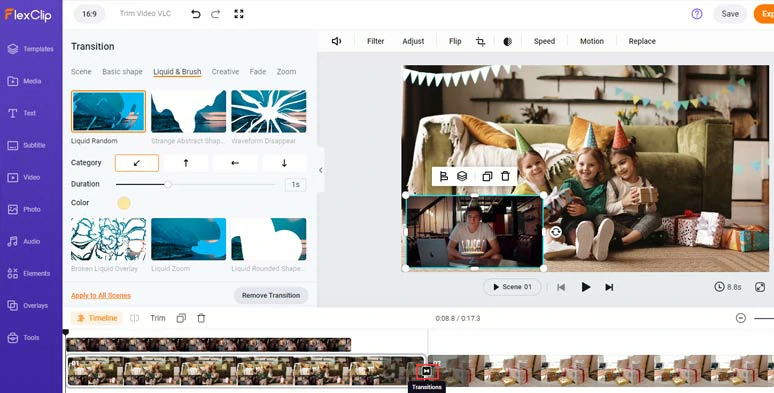Viewport: 774px width, 393px height.
Task: Open the Elements sidebar section
Action: (29, 274)
